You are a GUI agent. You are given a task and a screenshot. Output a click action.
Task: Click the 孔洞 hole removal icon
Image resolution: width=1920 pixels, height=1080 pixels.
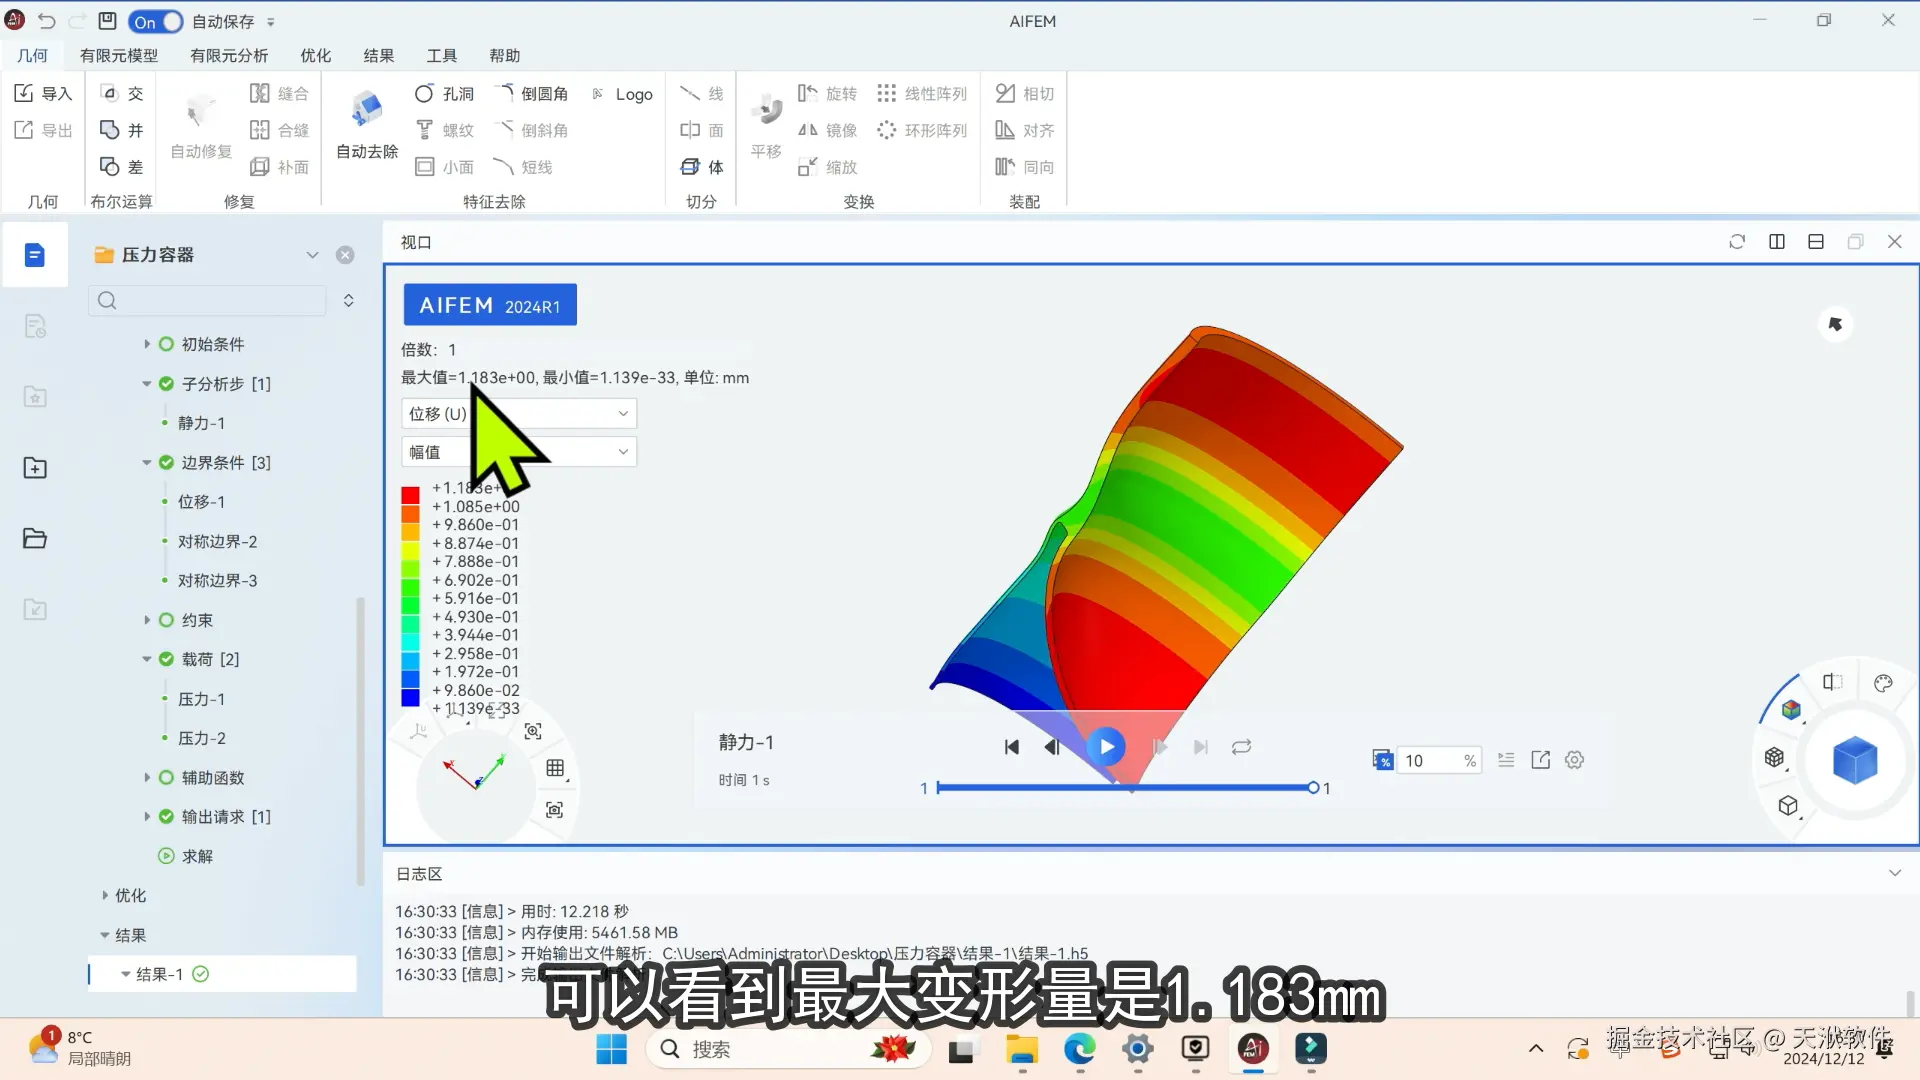[425, 93]
